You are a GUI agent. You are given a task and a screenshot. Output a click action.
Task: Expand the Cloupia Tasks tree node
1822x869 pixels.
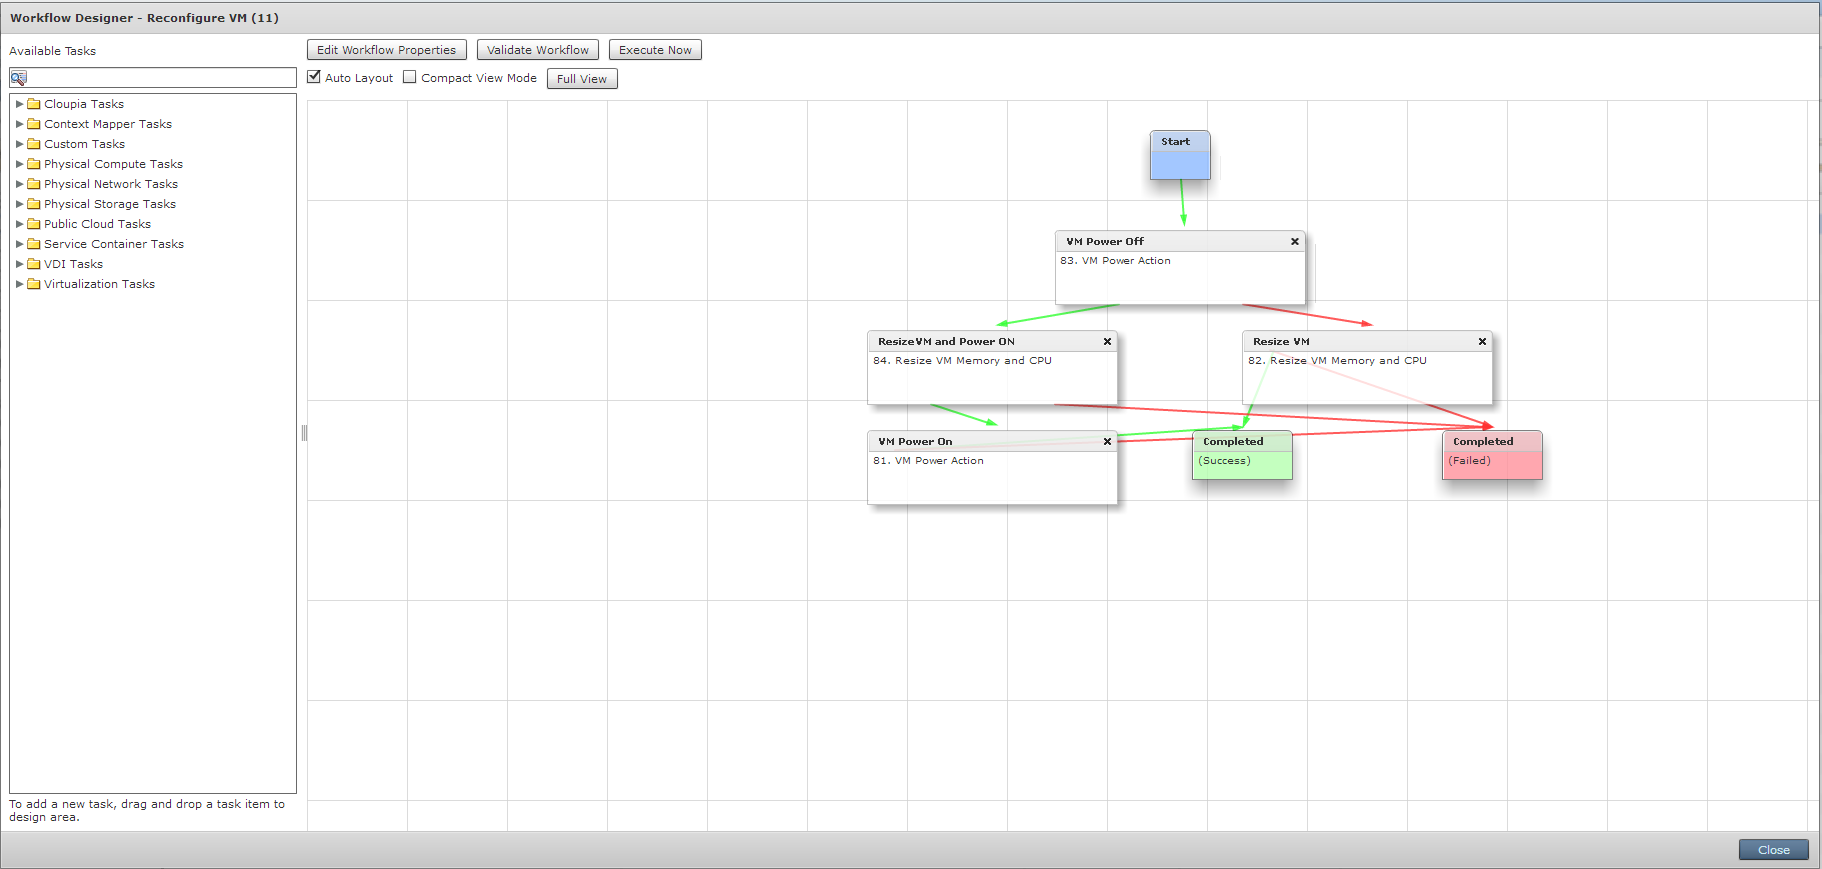click(19, 104)
